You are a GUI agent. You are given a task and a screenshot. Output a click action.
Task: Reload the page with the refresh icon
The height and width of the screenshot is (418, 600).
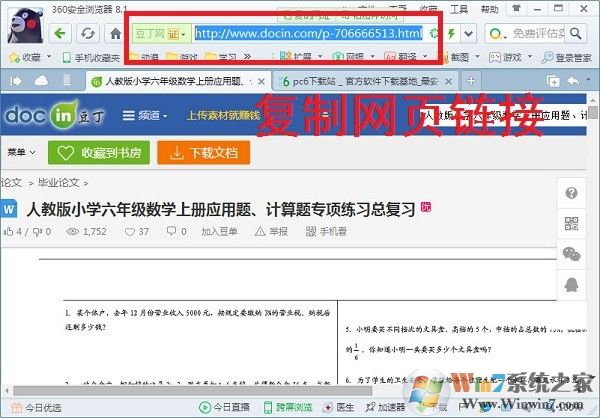(88, 34)
